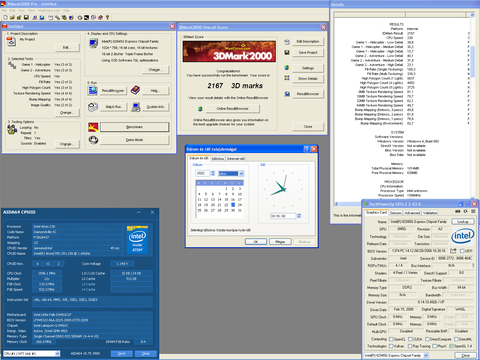Click the Lookup button in GPU-Z
This screenshot has width=480, height=360.
click(463, 221)
